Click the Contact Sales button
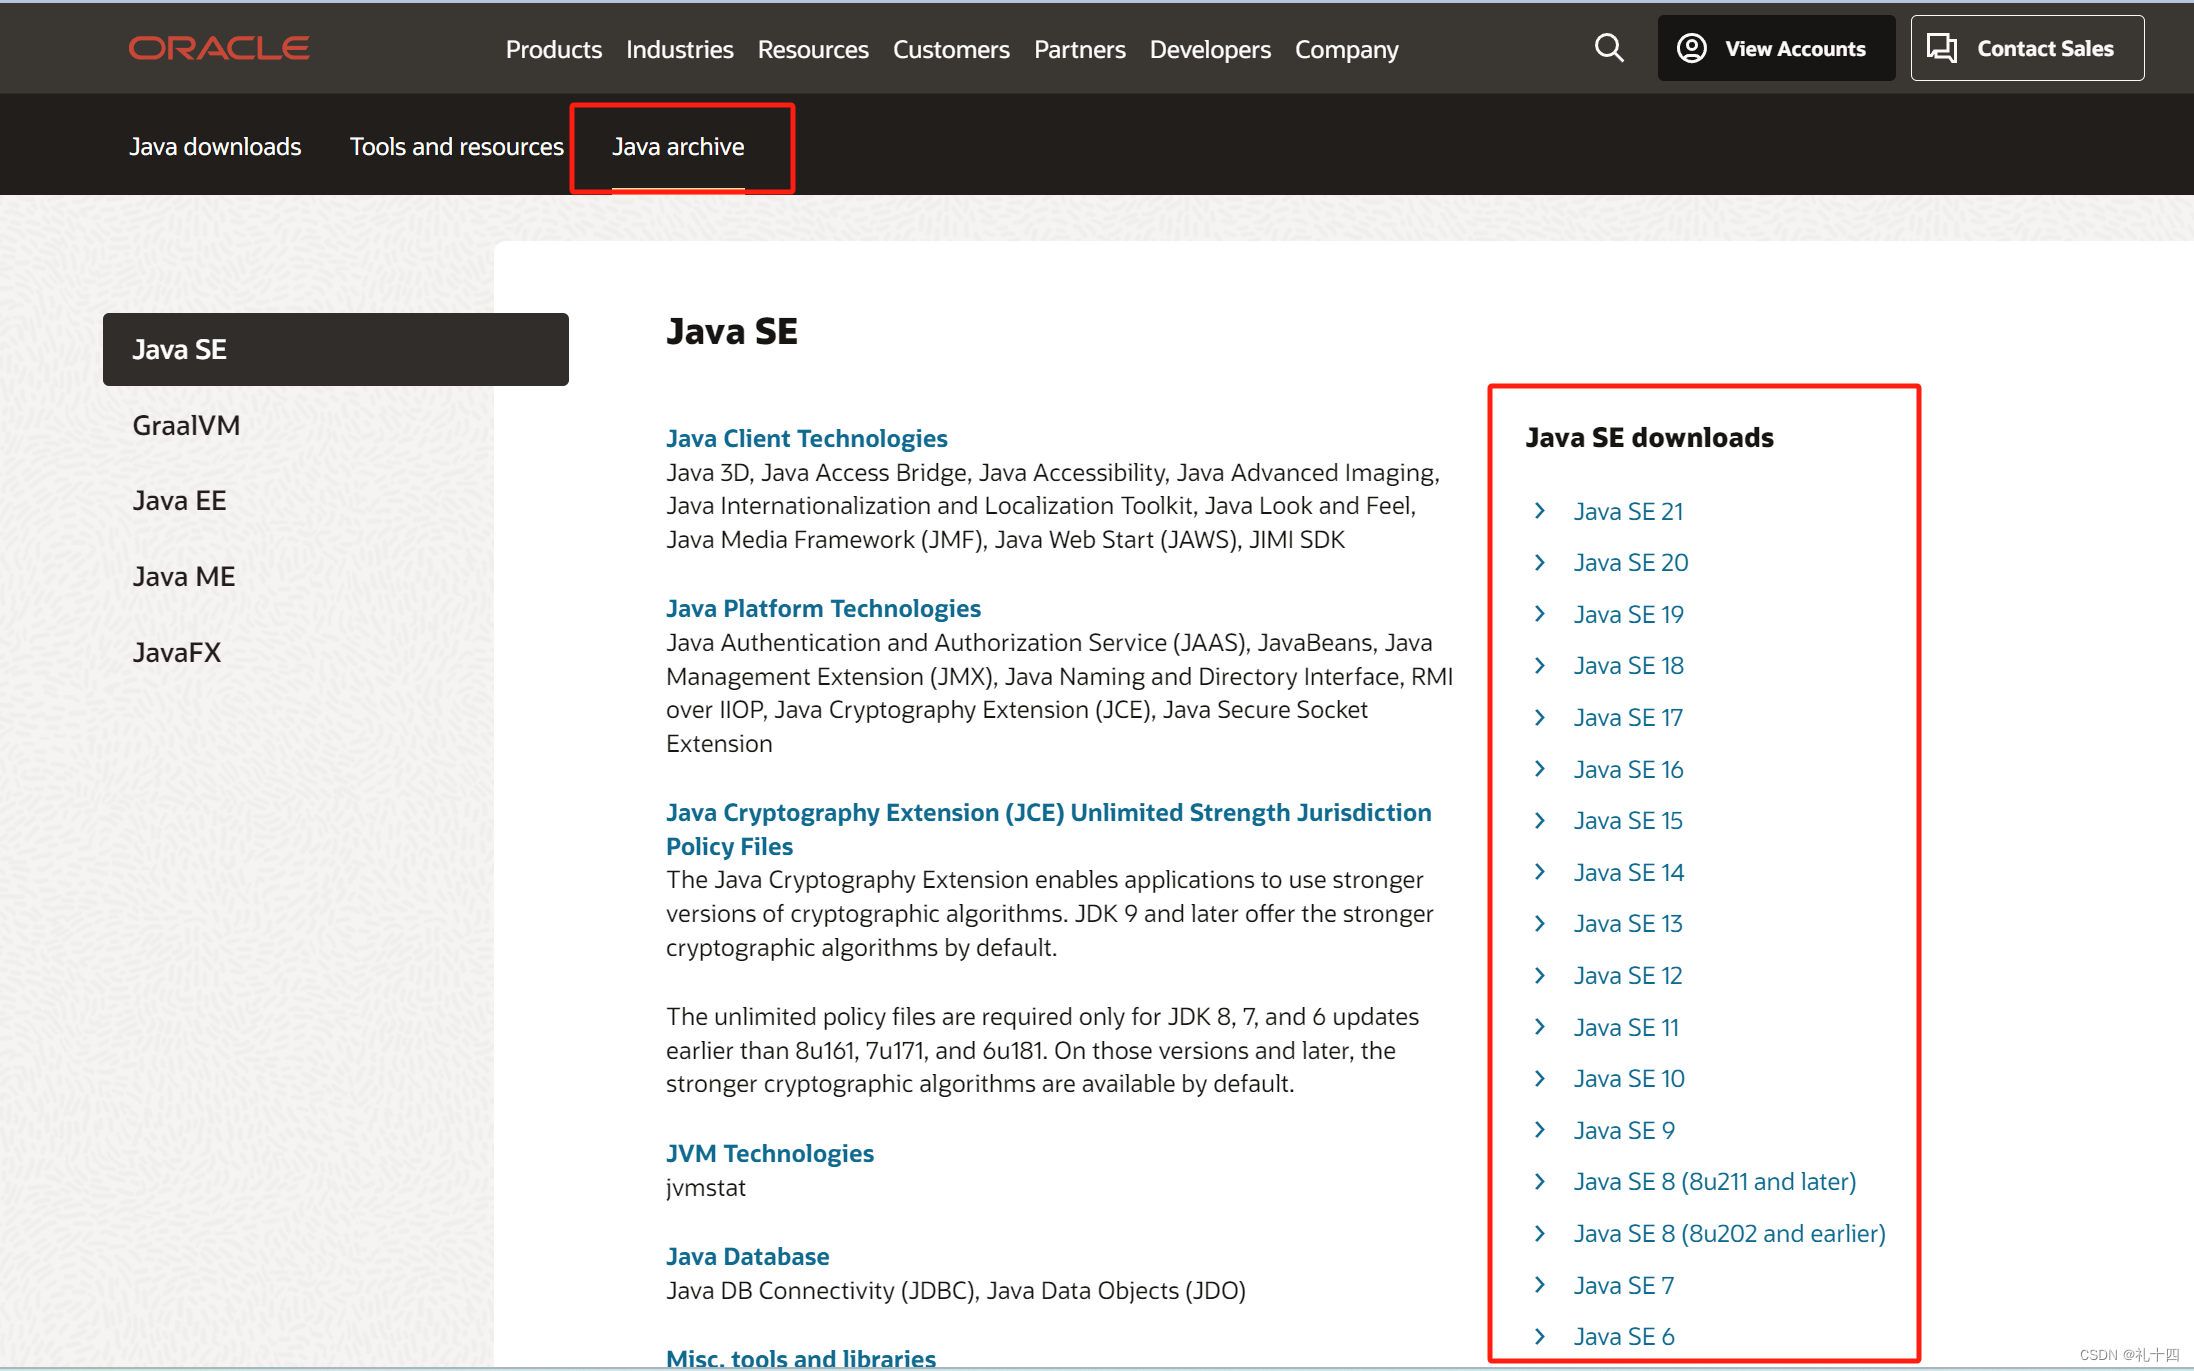The image size is (2194, 1371). click(x=2027, y=48)
